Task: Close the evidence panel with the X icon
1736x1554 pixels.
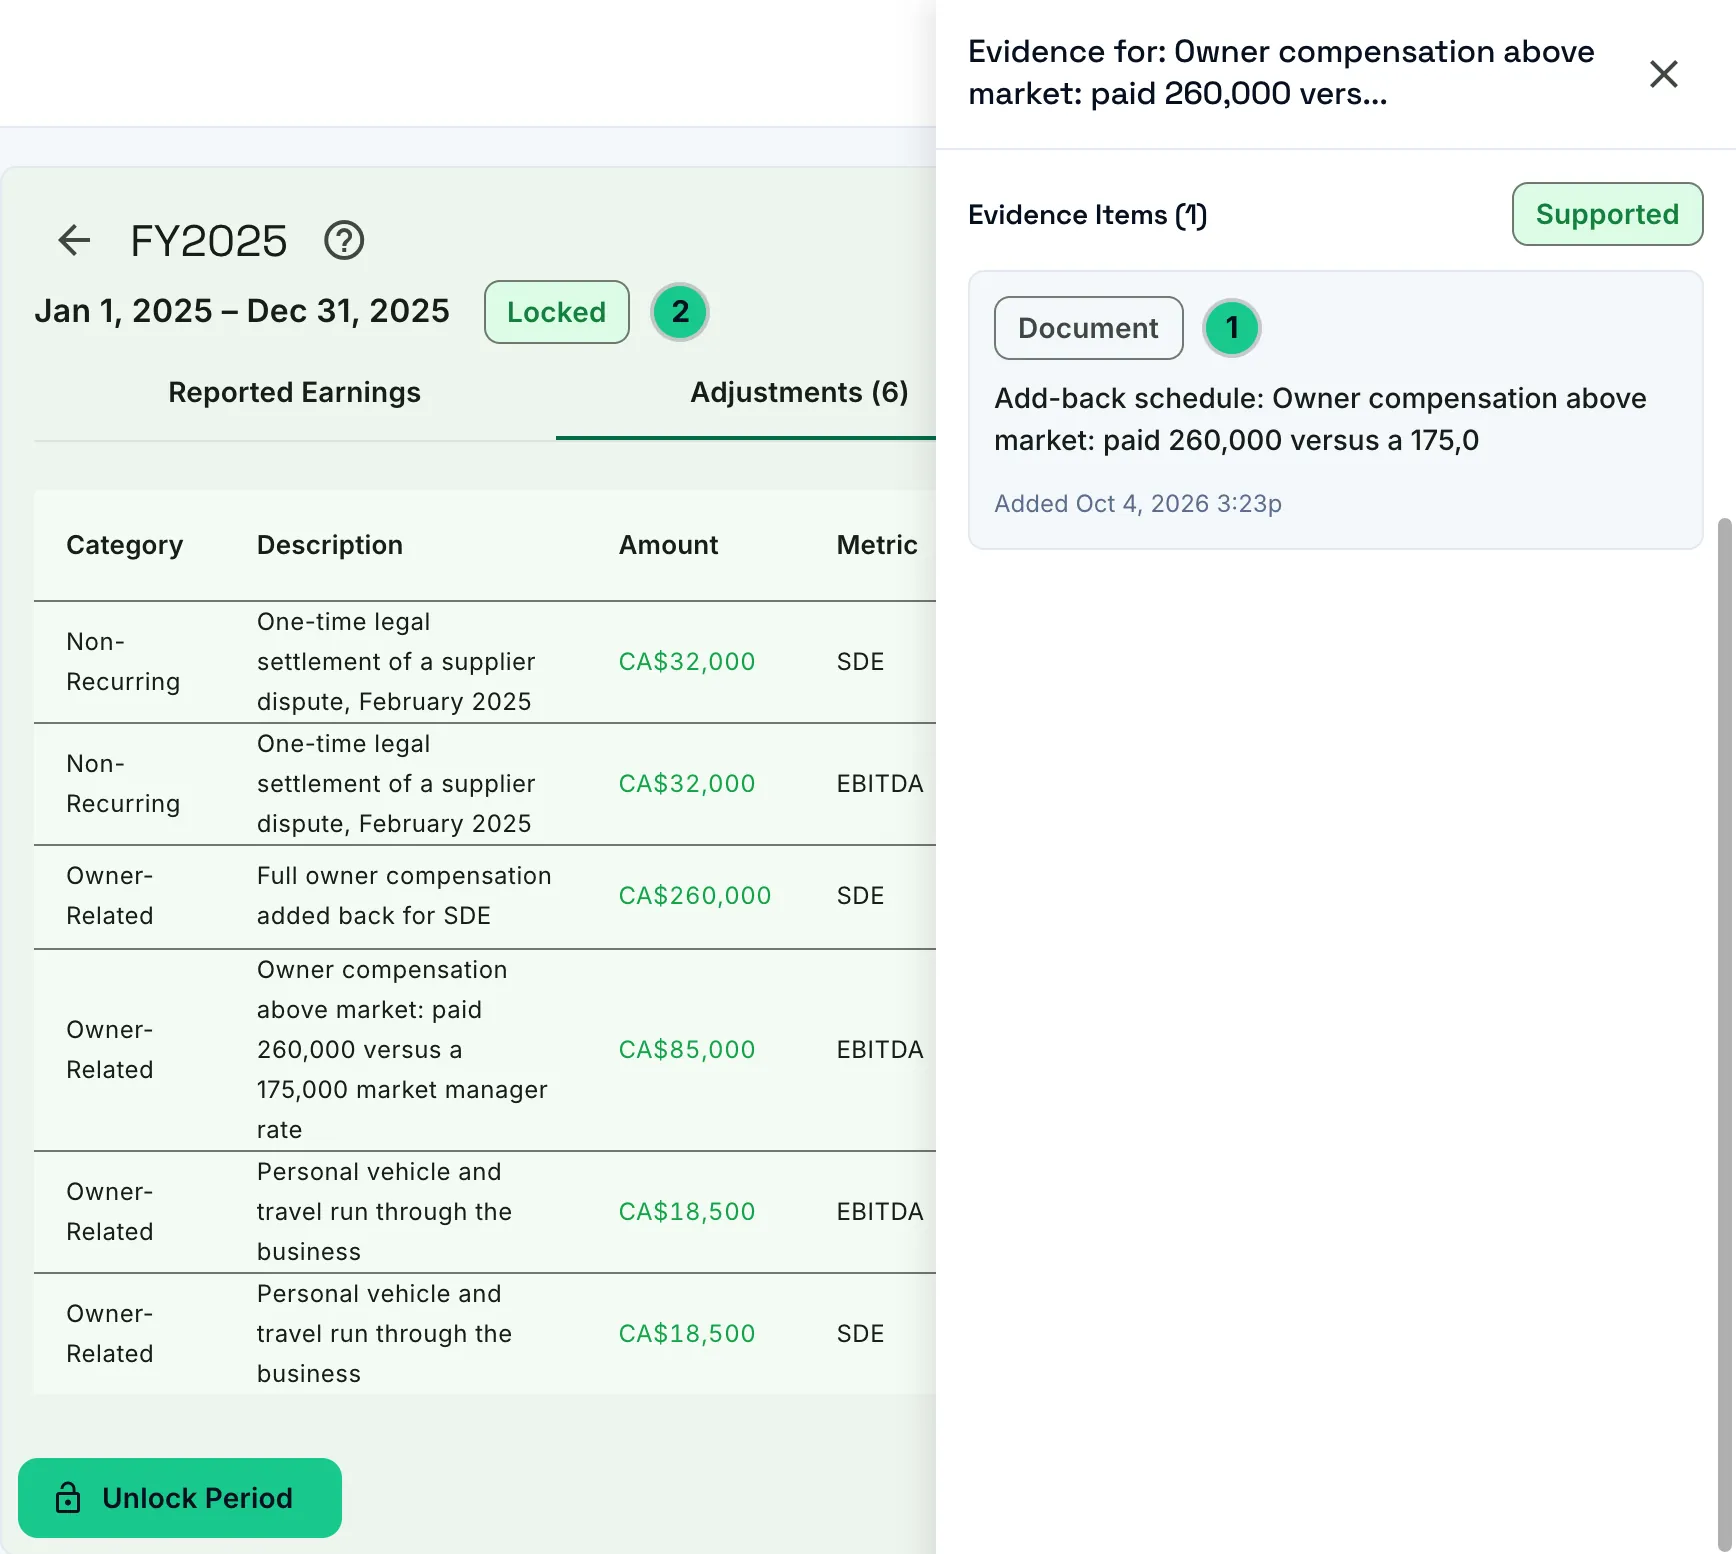Action: (x=1663, y=74)
